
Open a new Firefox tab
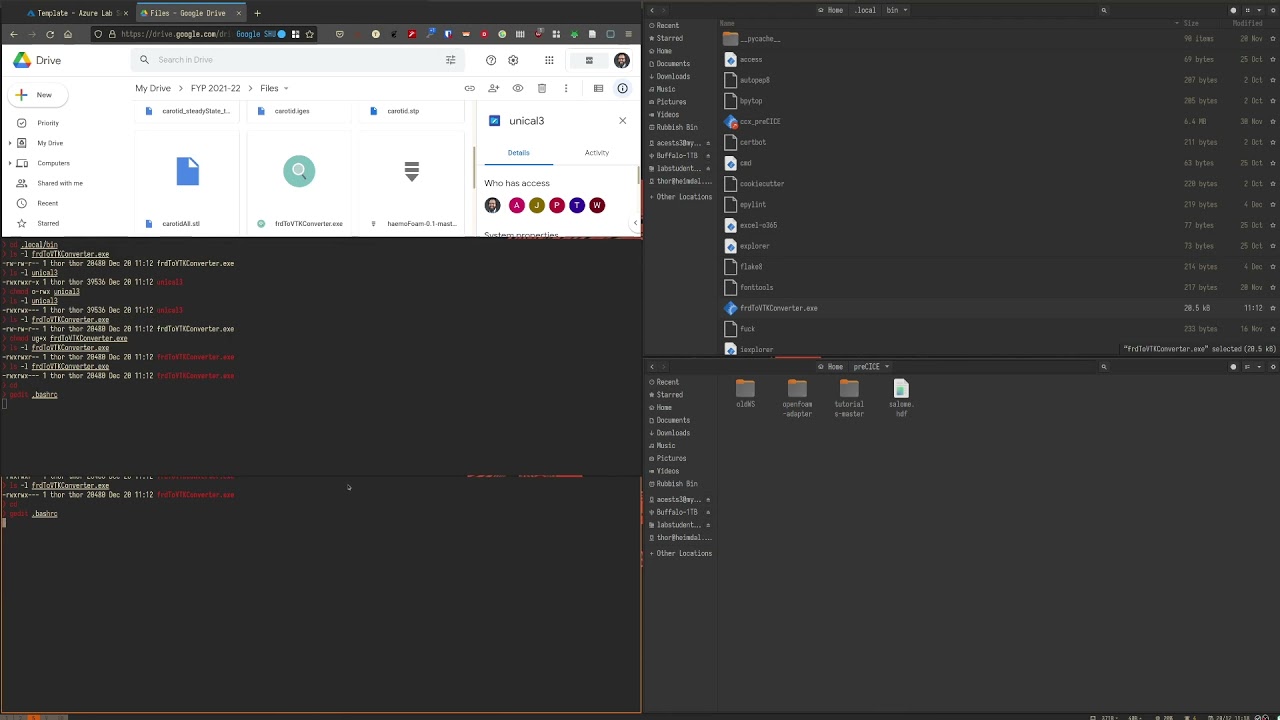[257, 13]
